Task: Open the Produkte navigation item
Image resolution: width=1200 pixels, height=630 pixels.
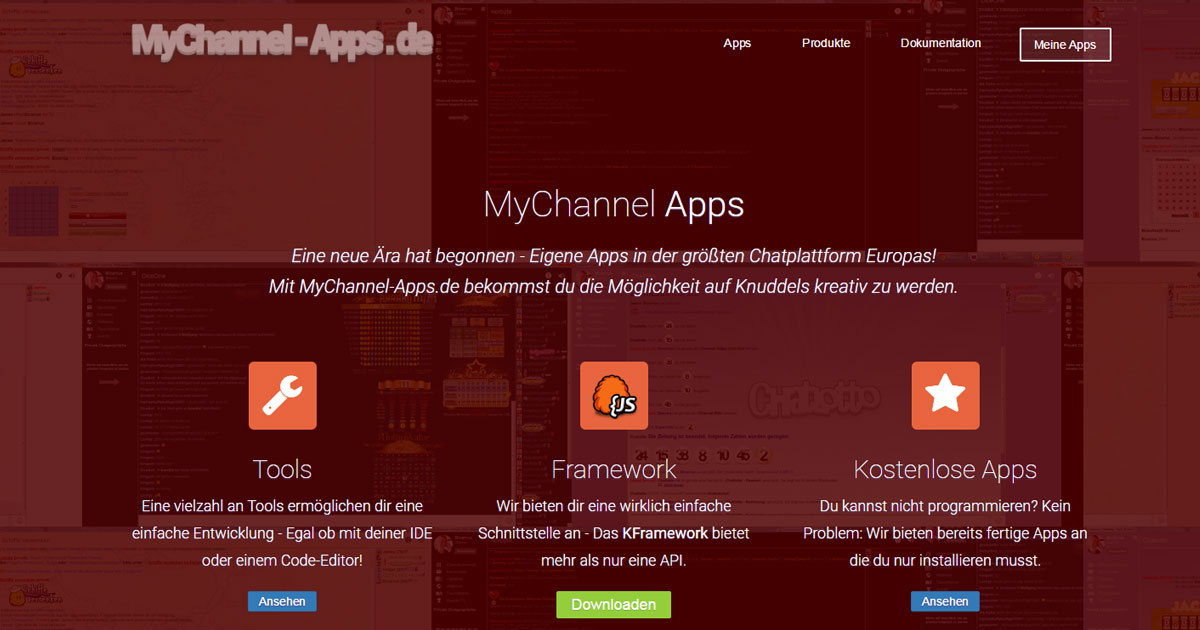Action: click(x=826, y=44)
